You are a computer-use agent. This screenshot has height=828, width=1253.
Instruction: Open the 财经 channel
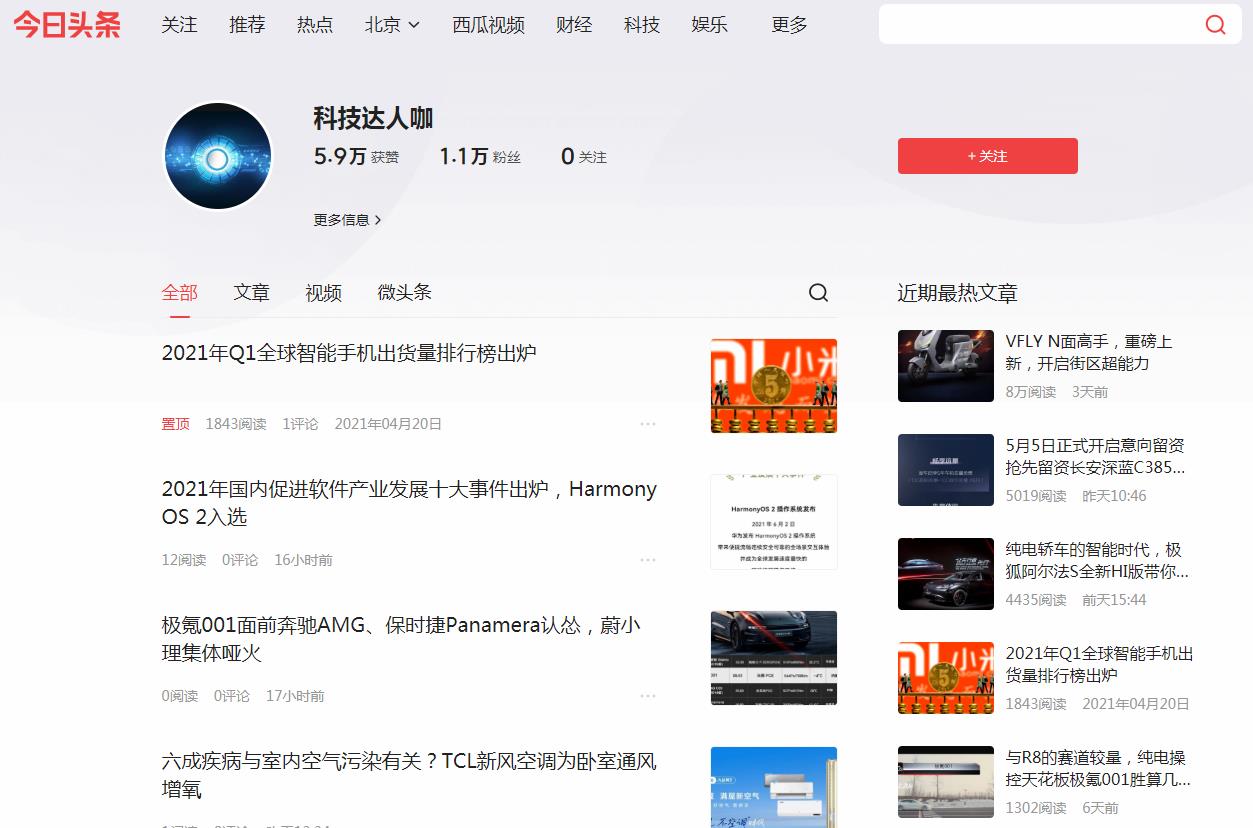[x=574, y=25]
